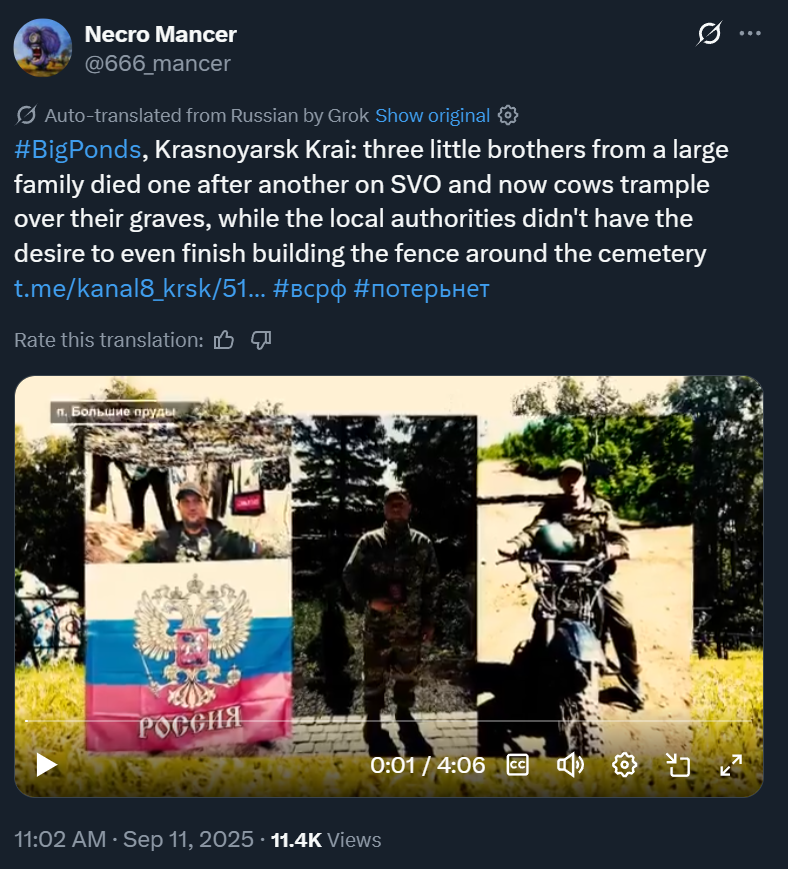Screen dimensions: 788x869
Task: Click the #BigPonds hashtag
Action: coord(78,150)
